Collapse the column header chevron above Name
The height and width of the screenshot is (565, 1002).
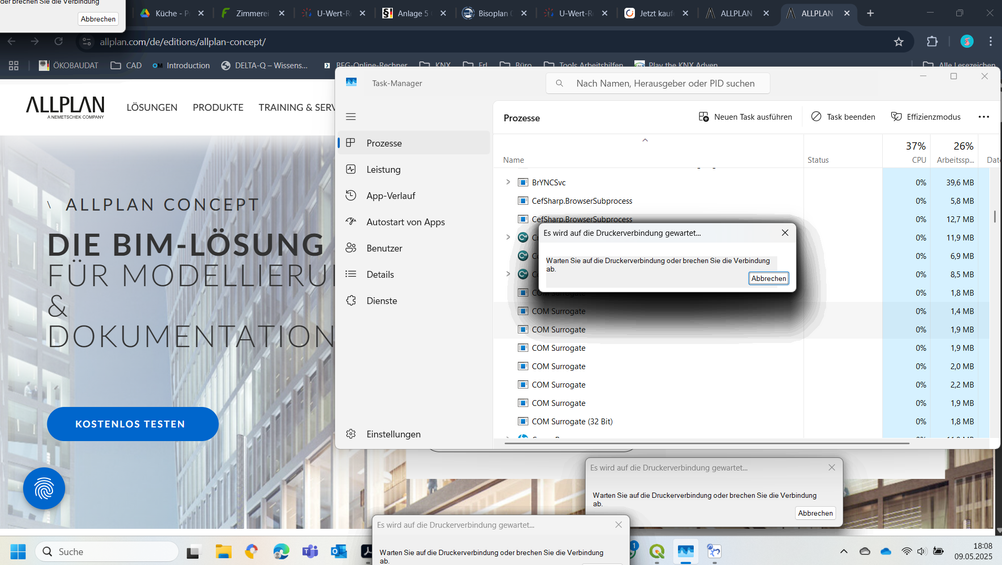645,140
